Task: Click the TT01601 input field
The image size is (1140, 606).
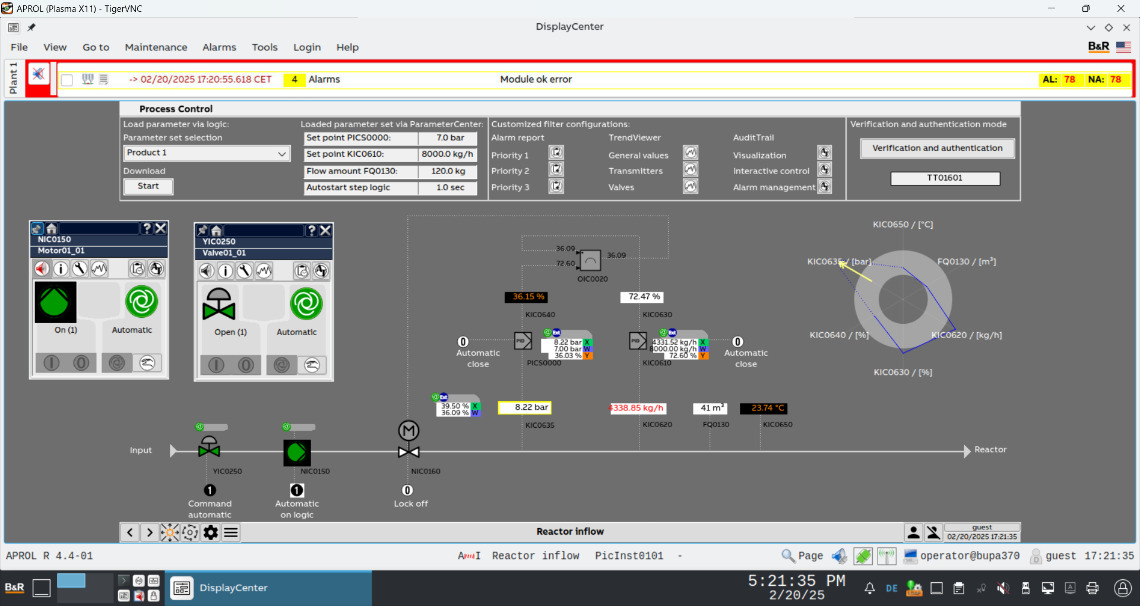Action: click(944, 179)
